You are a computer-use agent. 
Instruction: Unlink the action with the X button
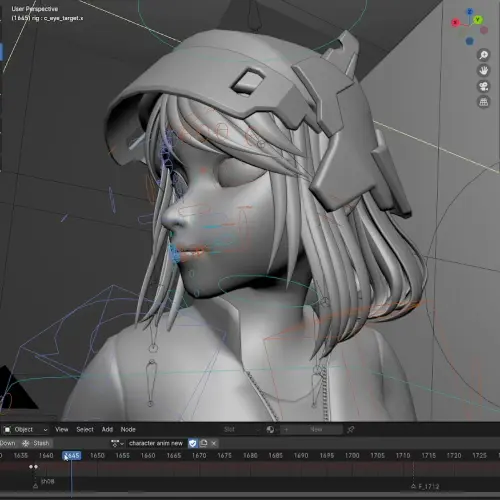coord(214,443)
